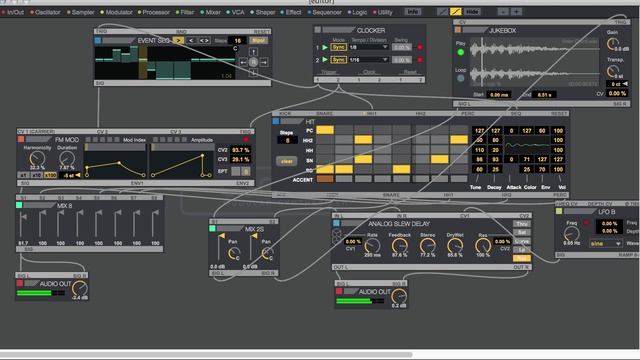Select Sat mode on ANALOG SLEW DELAY

click(522, 233)
